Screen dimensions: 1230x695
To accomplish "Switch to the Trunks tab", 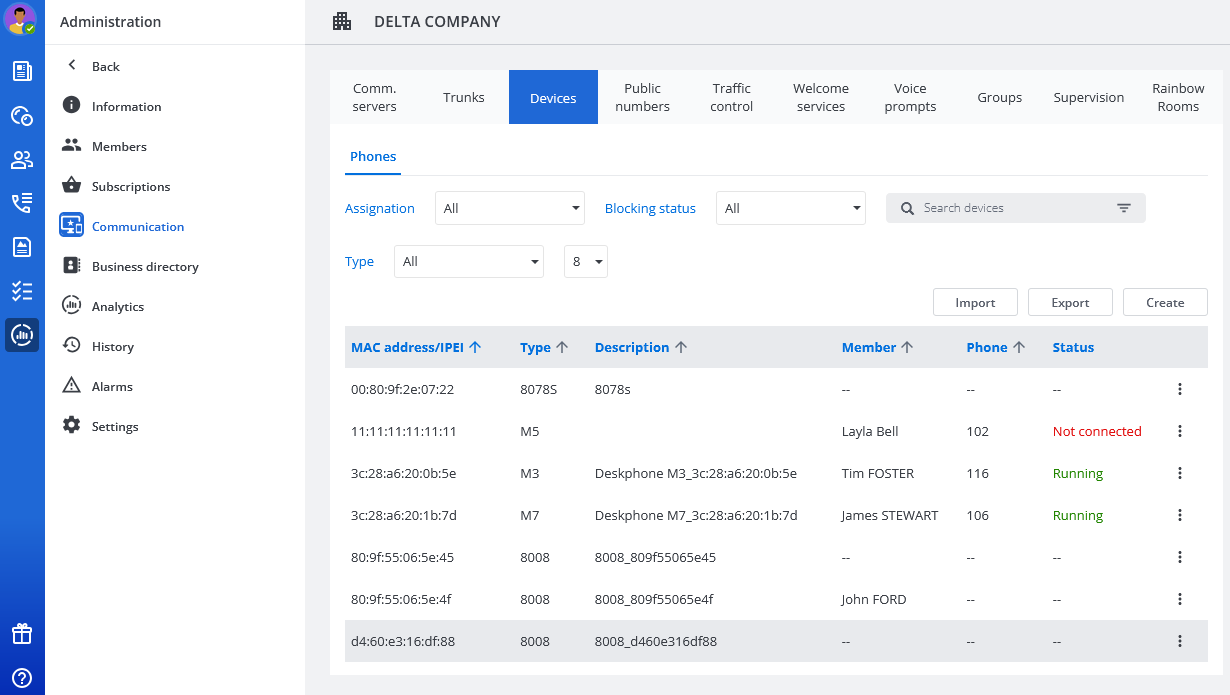I will coord(464,97).
